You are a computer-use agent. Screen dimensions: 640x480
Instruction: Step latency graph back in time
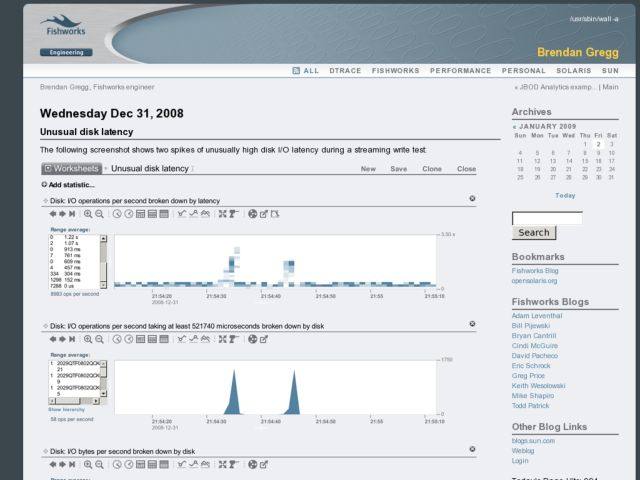pyautogui.click(x=51, y=213)
